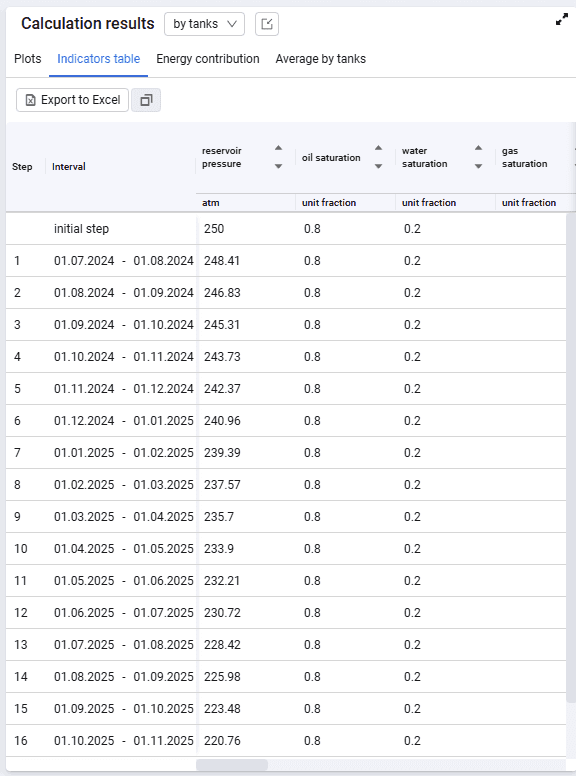Screen dimensions: 576x776
Task: Click the Calculation results title
Action: (x=88, y=23)
